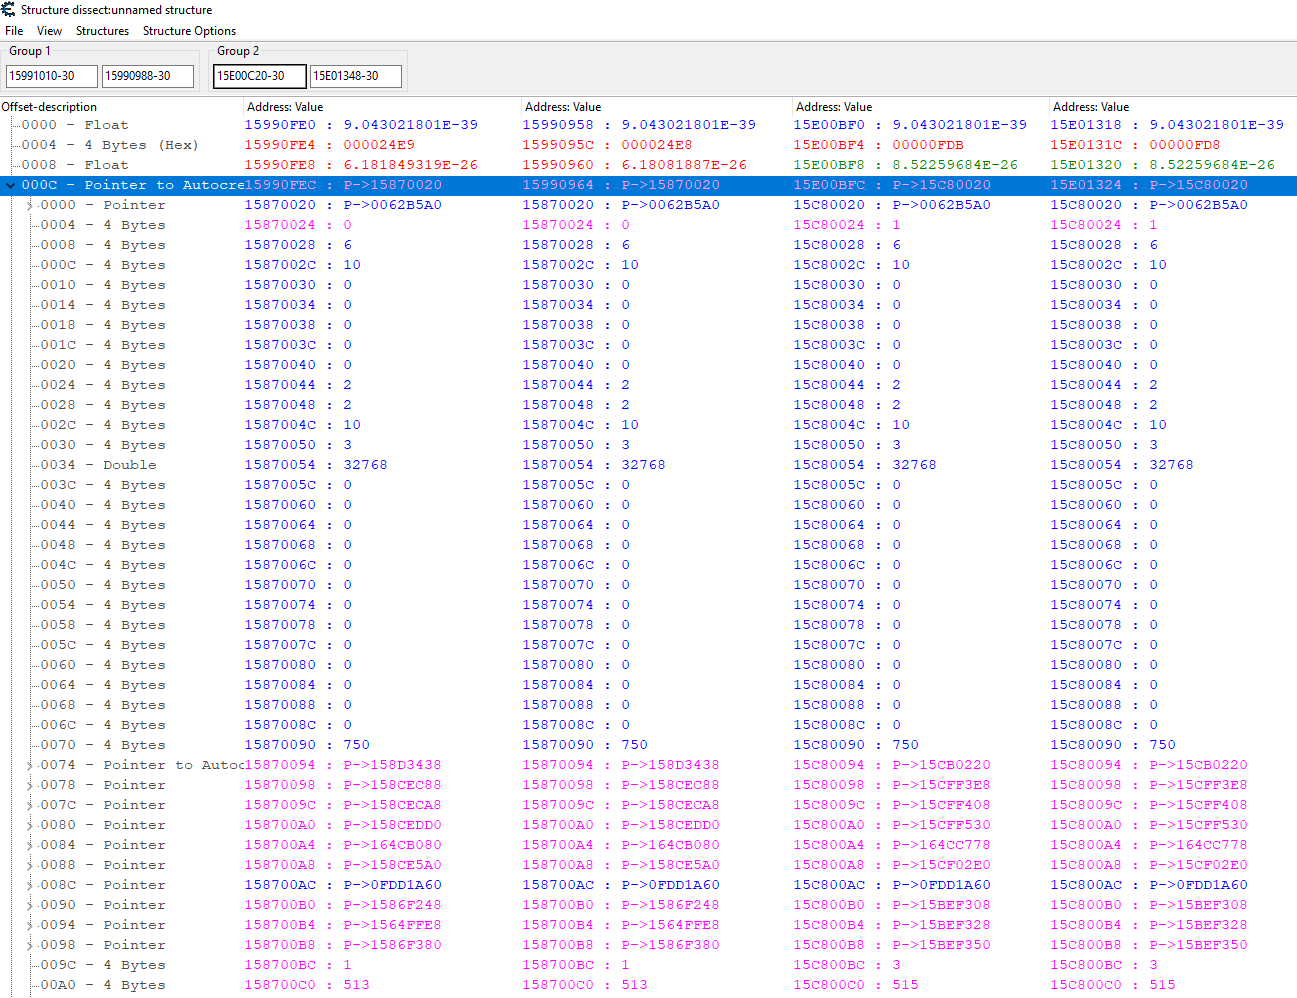
Task: Click the Cheat Engine title bar icon
Action: tap(9, 9)
